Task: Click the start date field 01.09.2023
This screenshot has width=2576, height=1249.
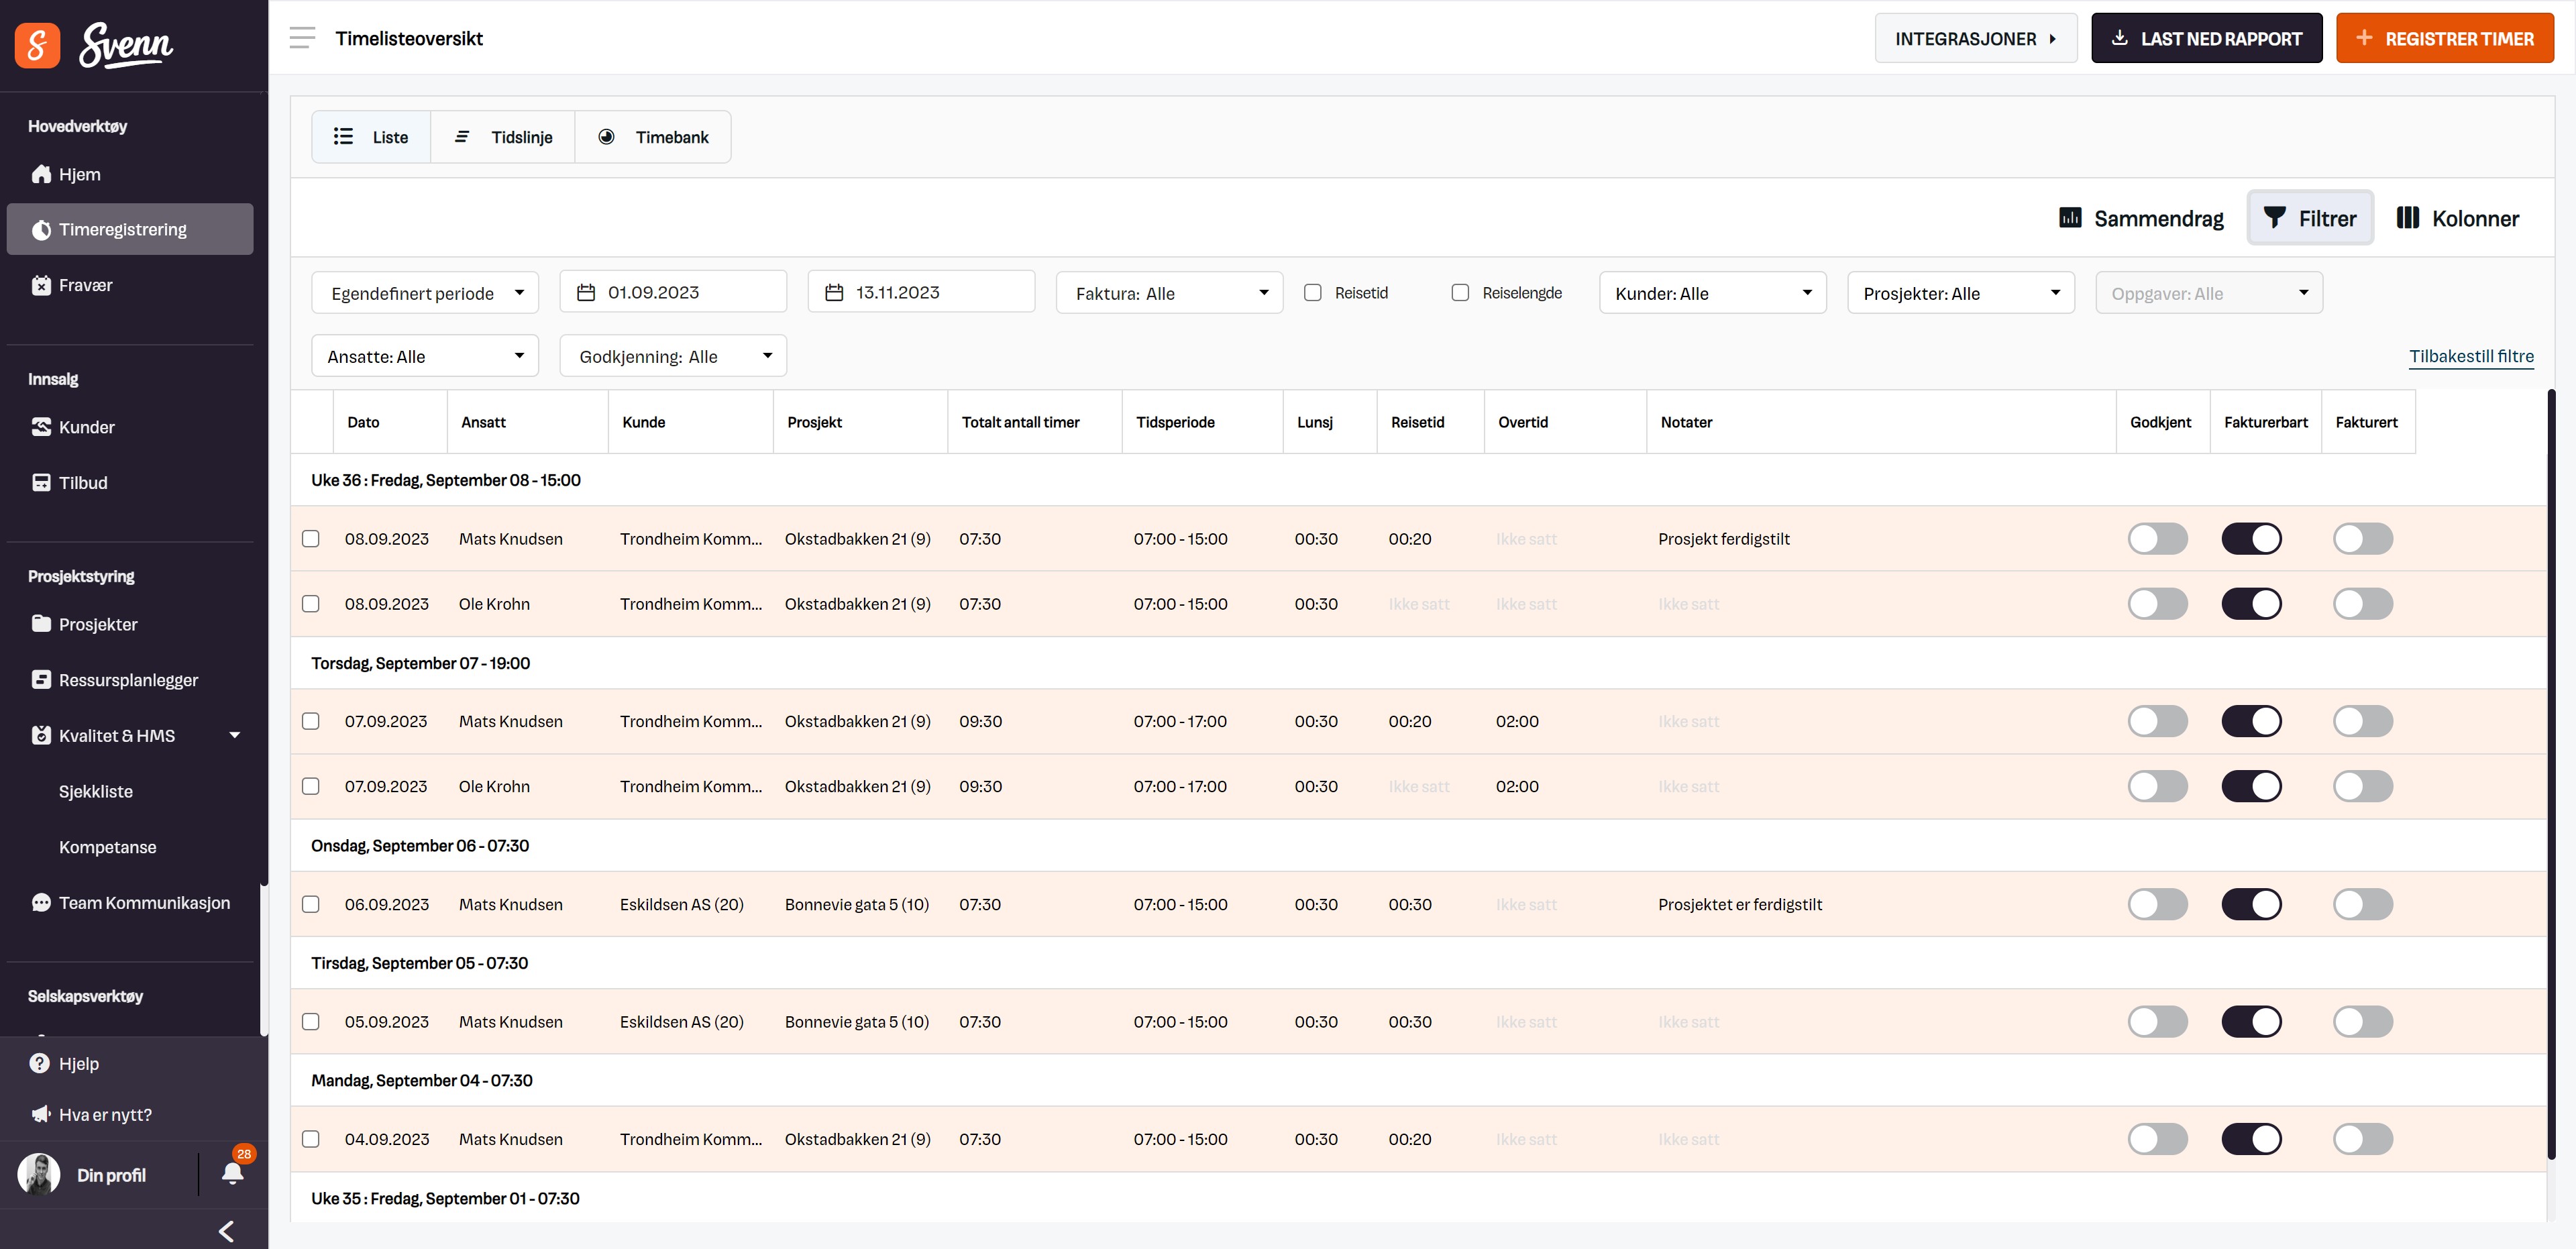Action: 673,292
